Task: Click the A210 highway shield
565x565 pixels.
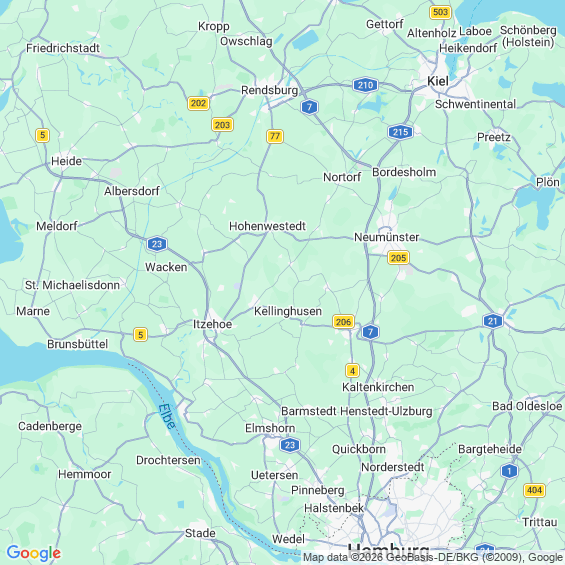Action: [365, 85]
